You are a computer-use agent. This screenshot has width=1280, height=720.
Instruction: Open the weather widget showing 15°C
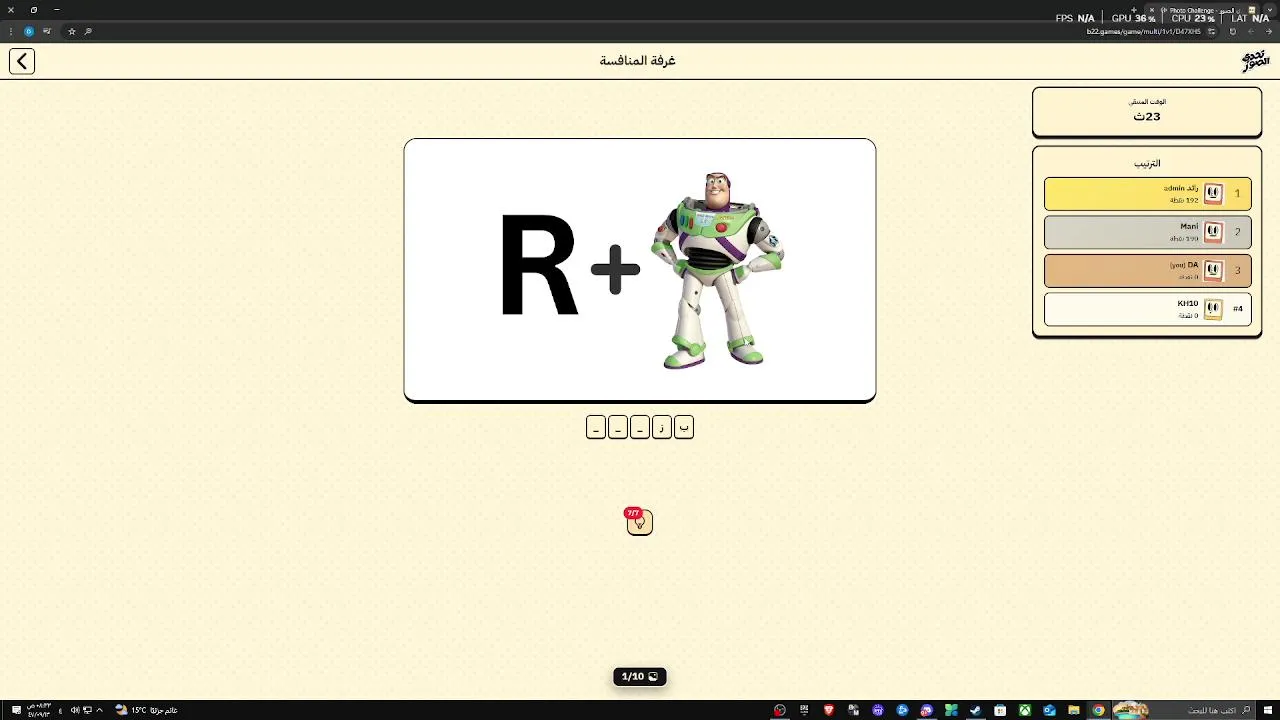coord(146,710)
